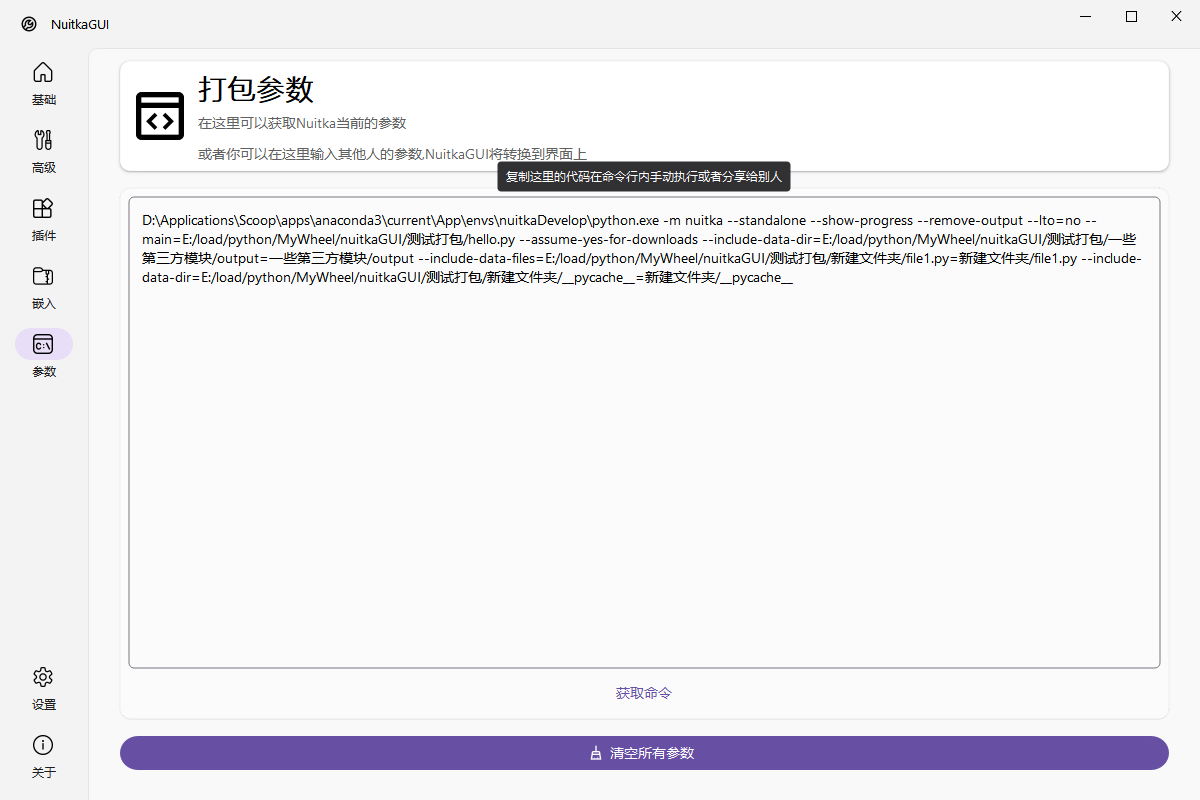
Task: Open 设置 gear in sidebar
Action: (x=44, y=688)
